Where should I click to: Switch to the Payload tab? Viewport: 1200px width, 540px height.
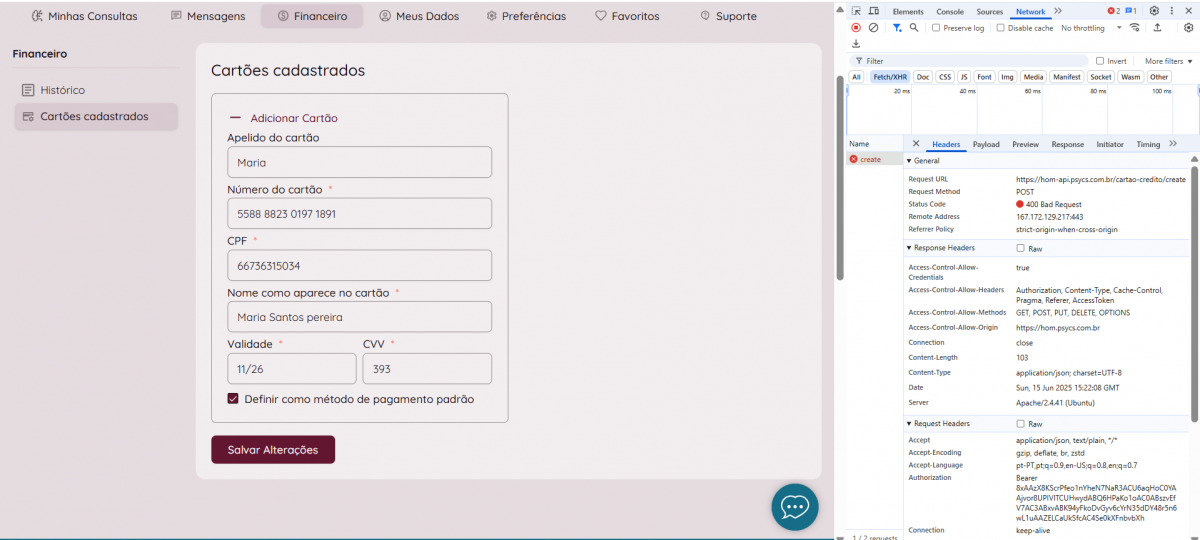[x=986, y=144]
